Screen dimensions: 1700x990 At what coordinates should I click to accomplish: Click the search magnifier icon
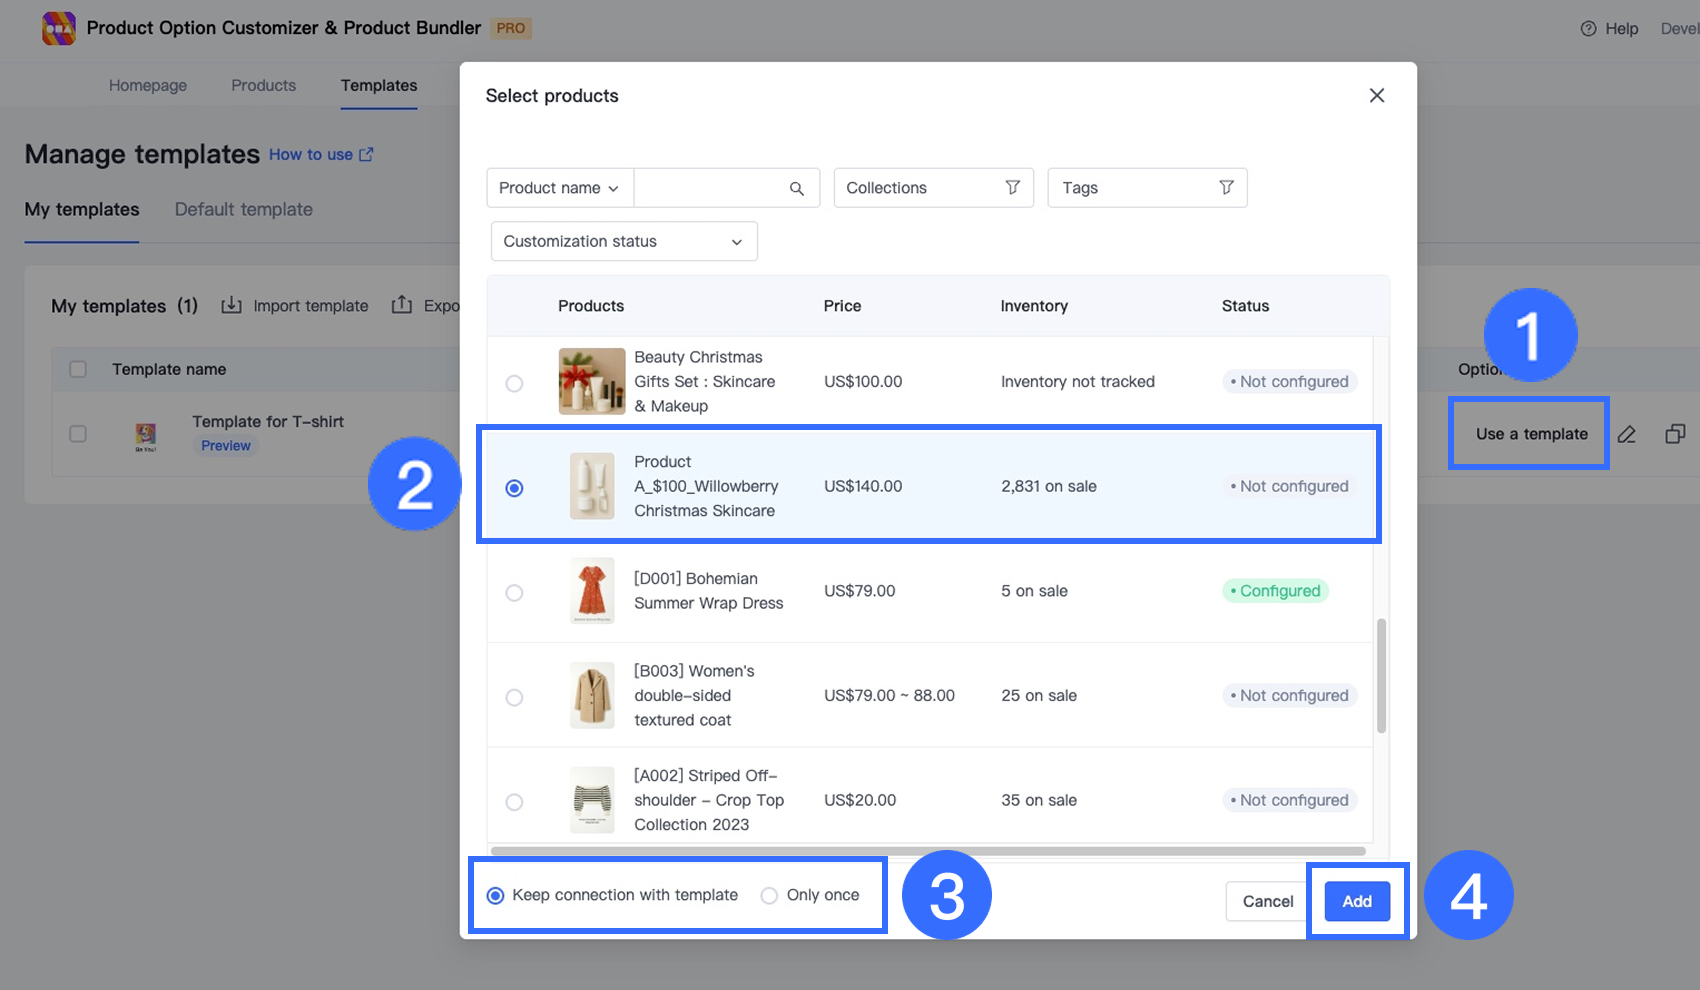[x=796, y=188]
